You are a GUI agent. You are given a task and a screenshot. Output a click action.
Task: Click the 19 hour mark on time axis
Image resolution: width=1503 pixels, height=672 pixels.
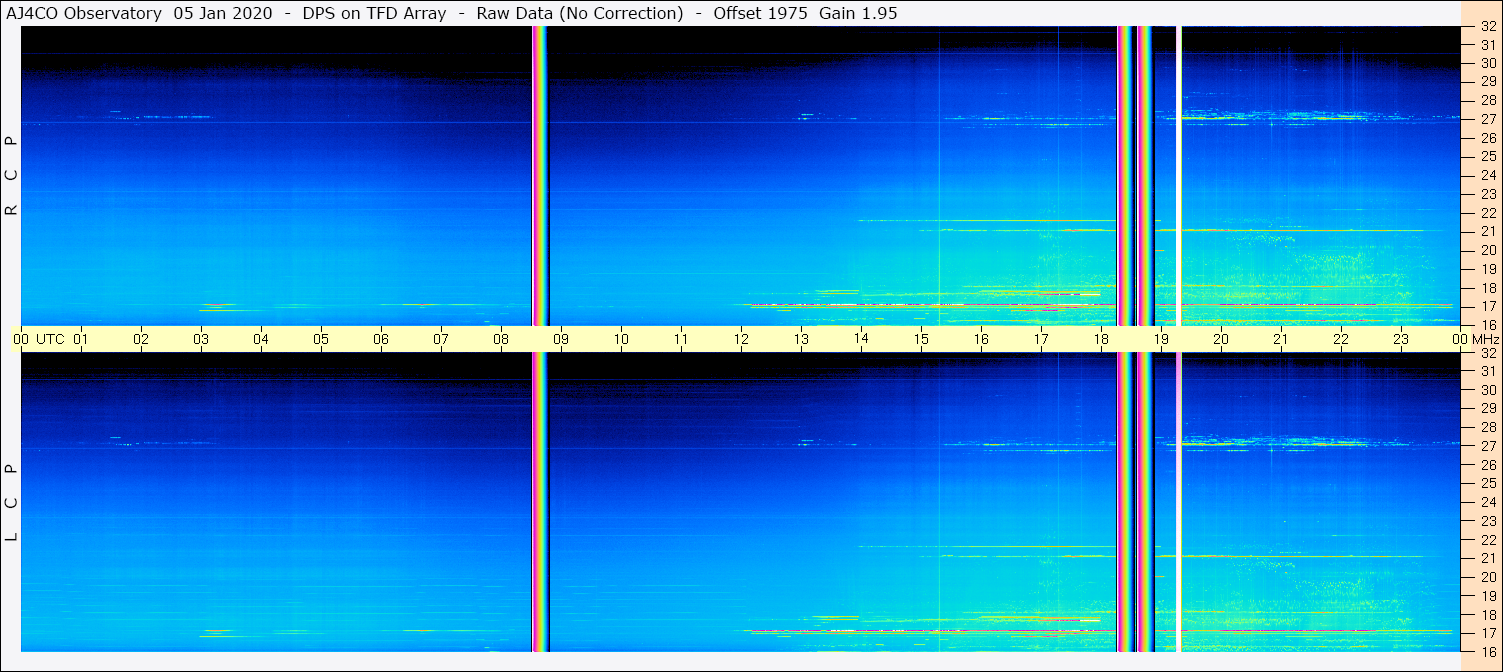[x=1161, y=339]
